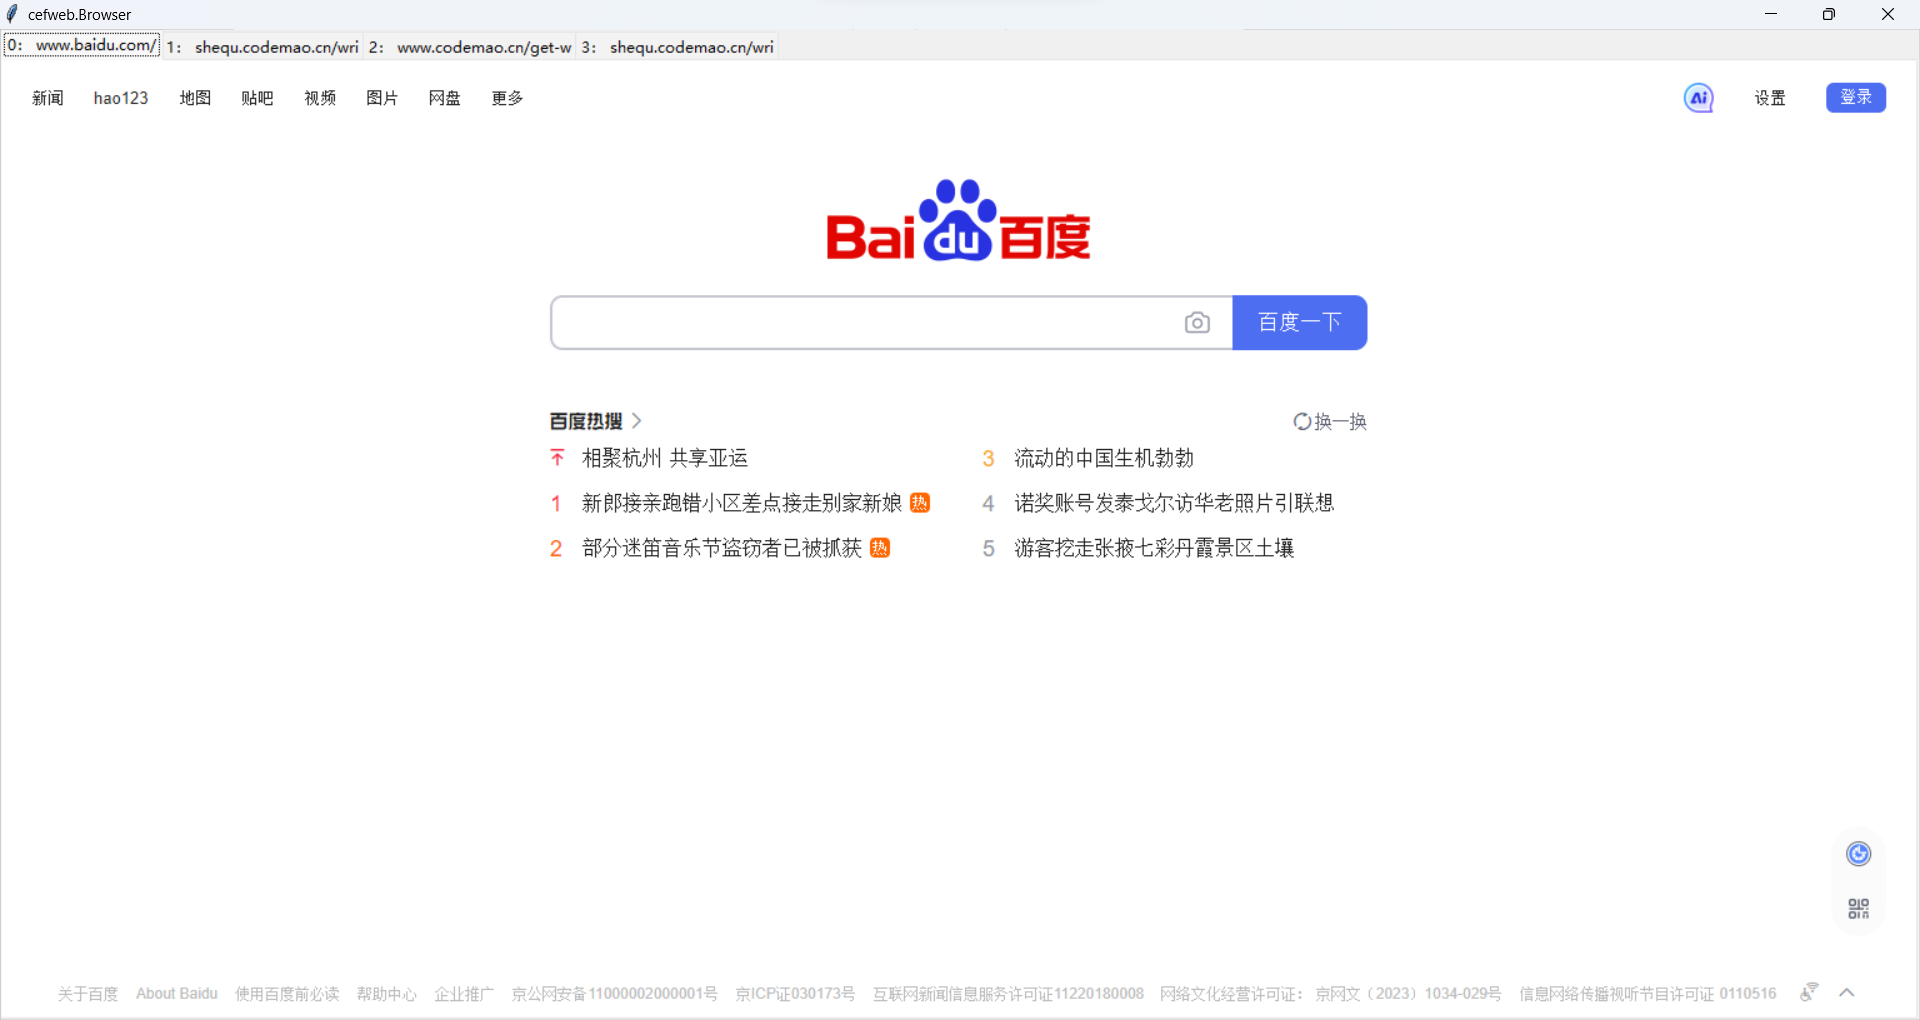
Task: Switch to the www.baidu.com tab
Action: (80, 45)
